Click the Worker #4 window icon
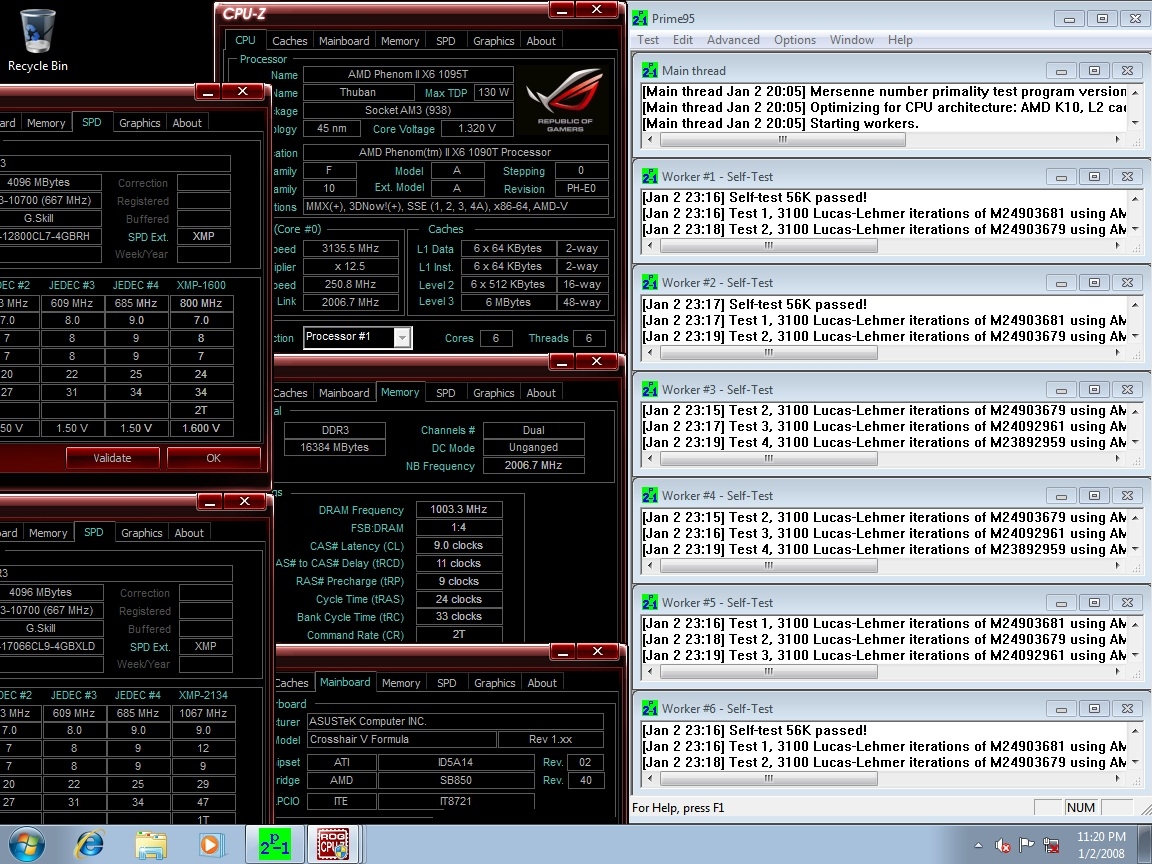Image resolution: width=1152 pixels, height=864 pixels. pyautogui.click(x=649, y=496)
